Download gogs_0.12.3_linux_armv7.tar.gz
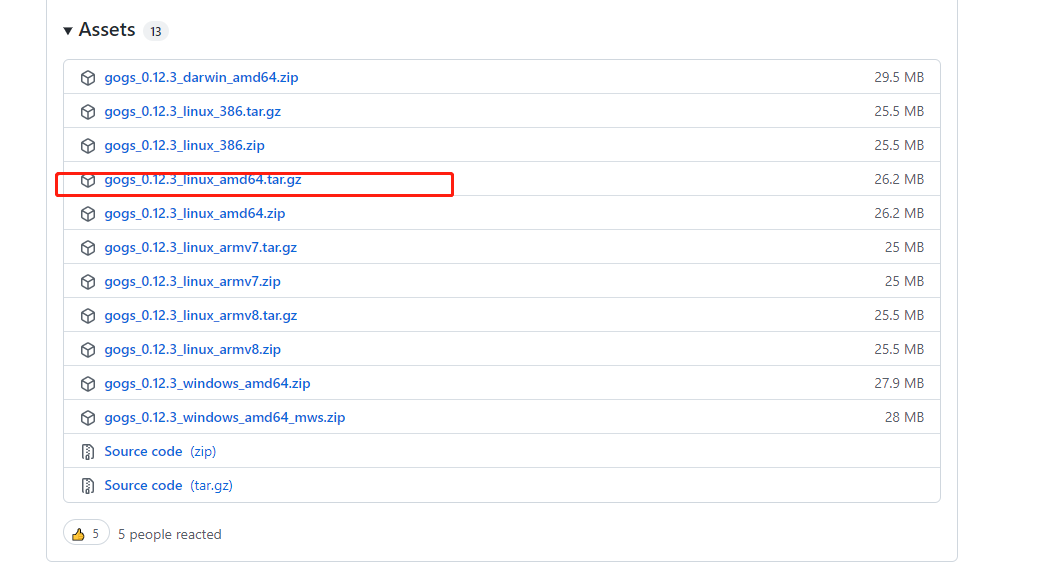The width and height of the screenshot is (1059, 572). pos(201,247)
